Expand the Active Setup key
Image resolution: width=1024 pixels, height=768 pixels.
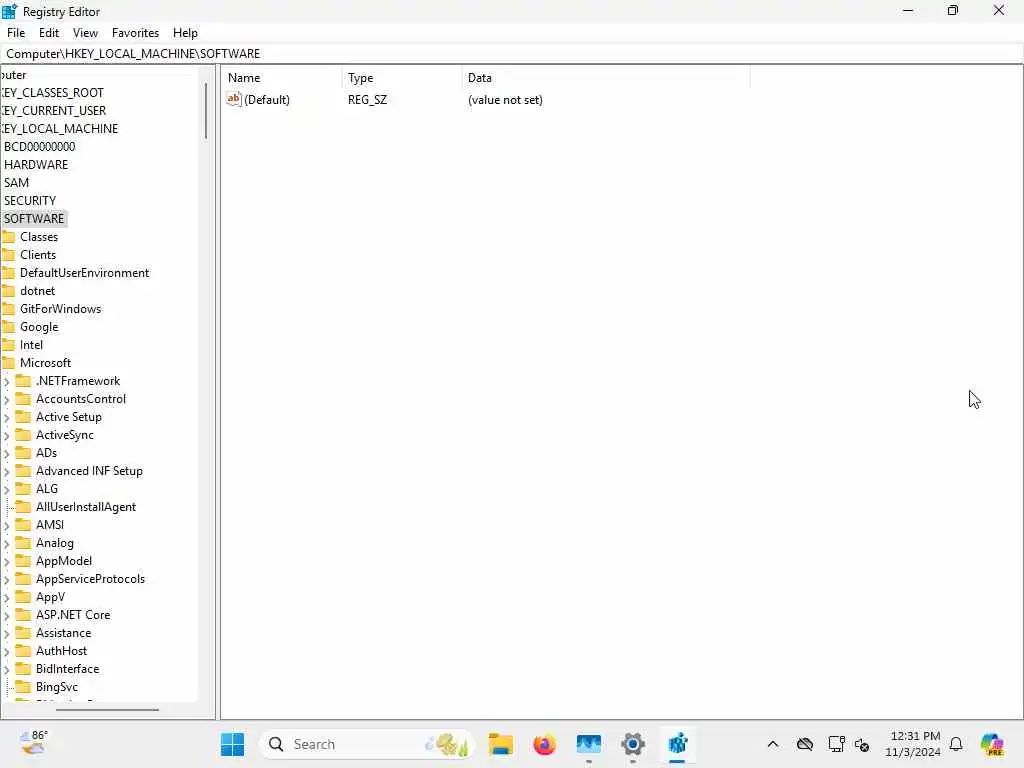point(7,417)
